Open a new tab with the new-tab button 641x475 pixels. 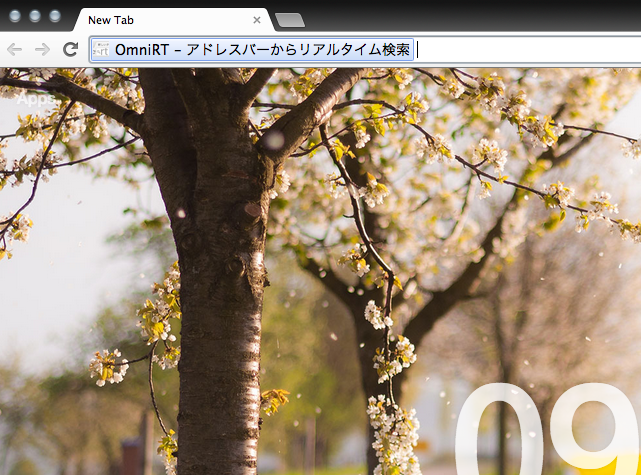[x=289, y=20]
